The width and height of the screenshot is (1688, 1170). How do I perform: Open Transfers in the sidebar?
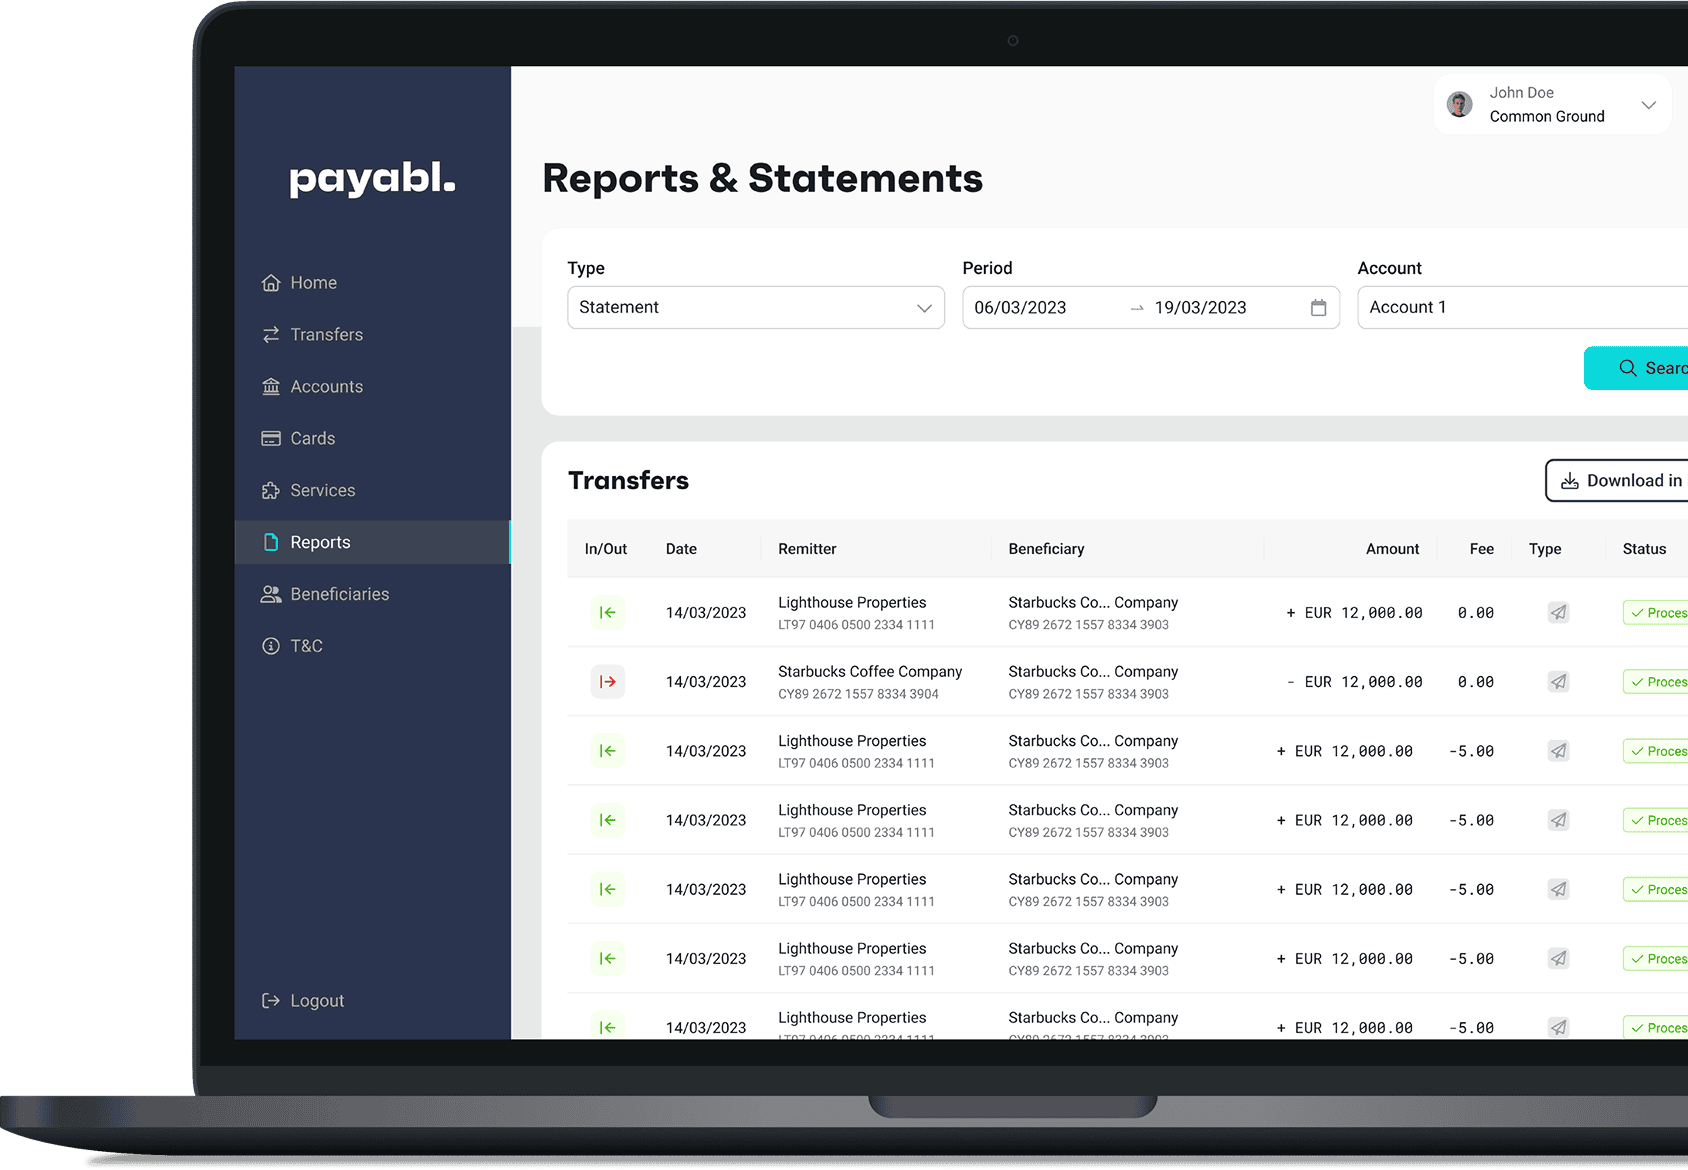(326, 335)
